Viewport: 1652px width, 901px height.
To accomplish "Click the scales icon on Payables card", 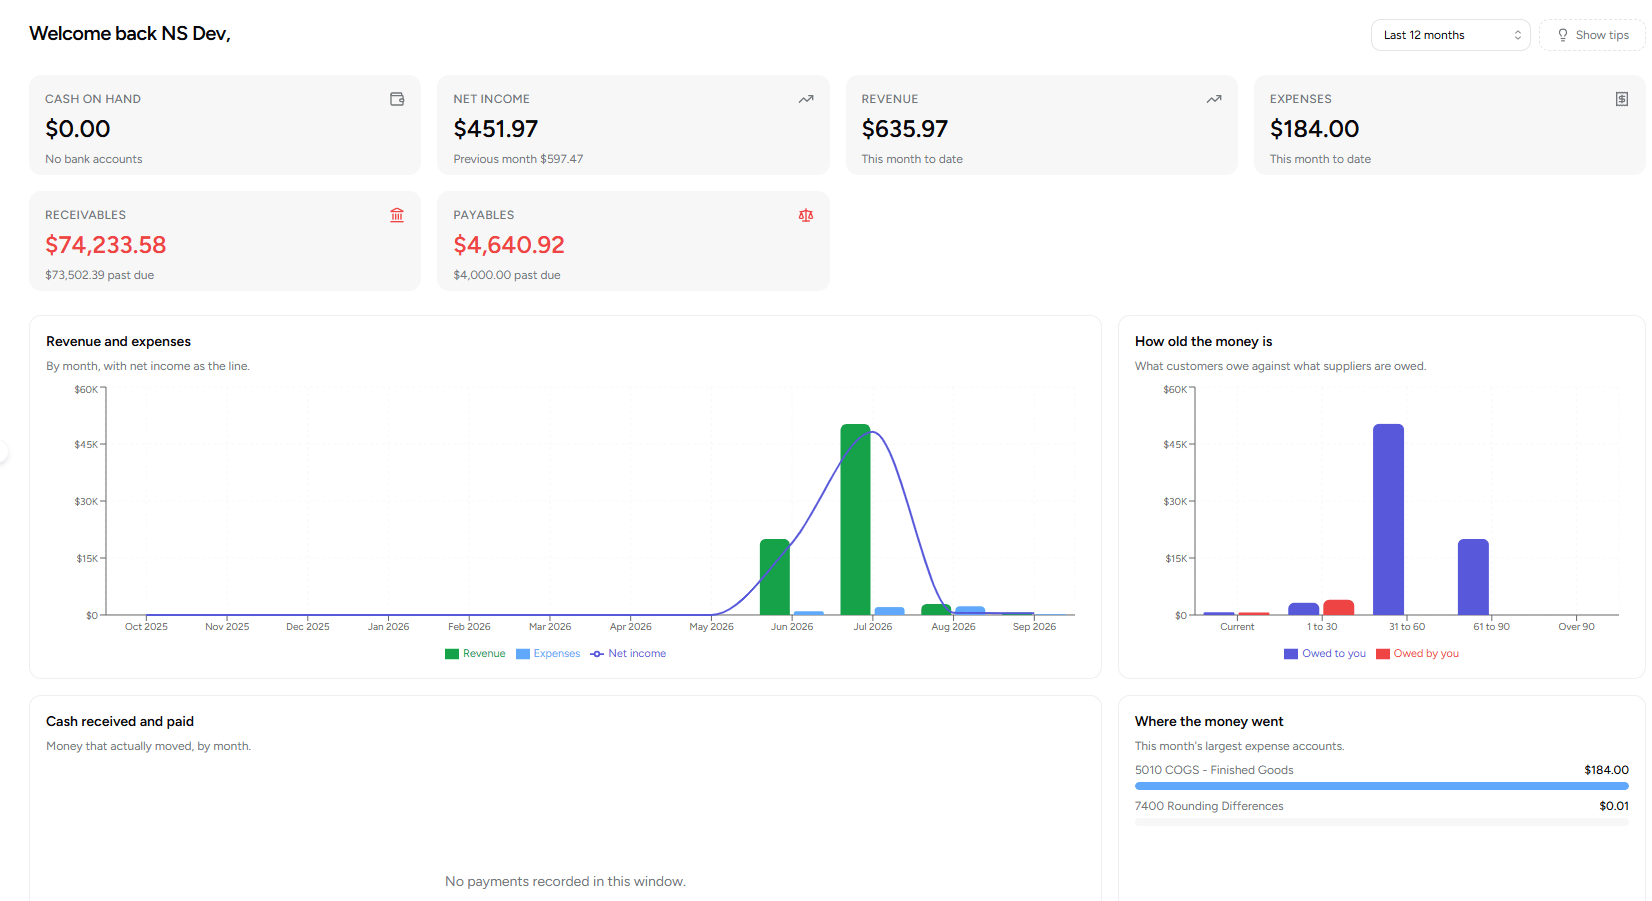I will click(x=806, y=215).
